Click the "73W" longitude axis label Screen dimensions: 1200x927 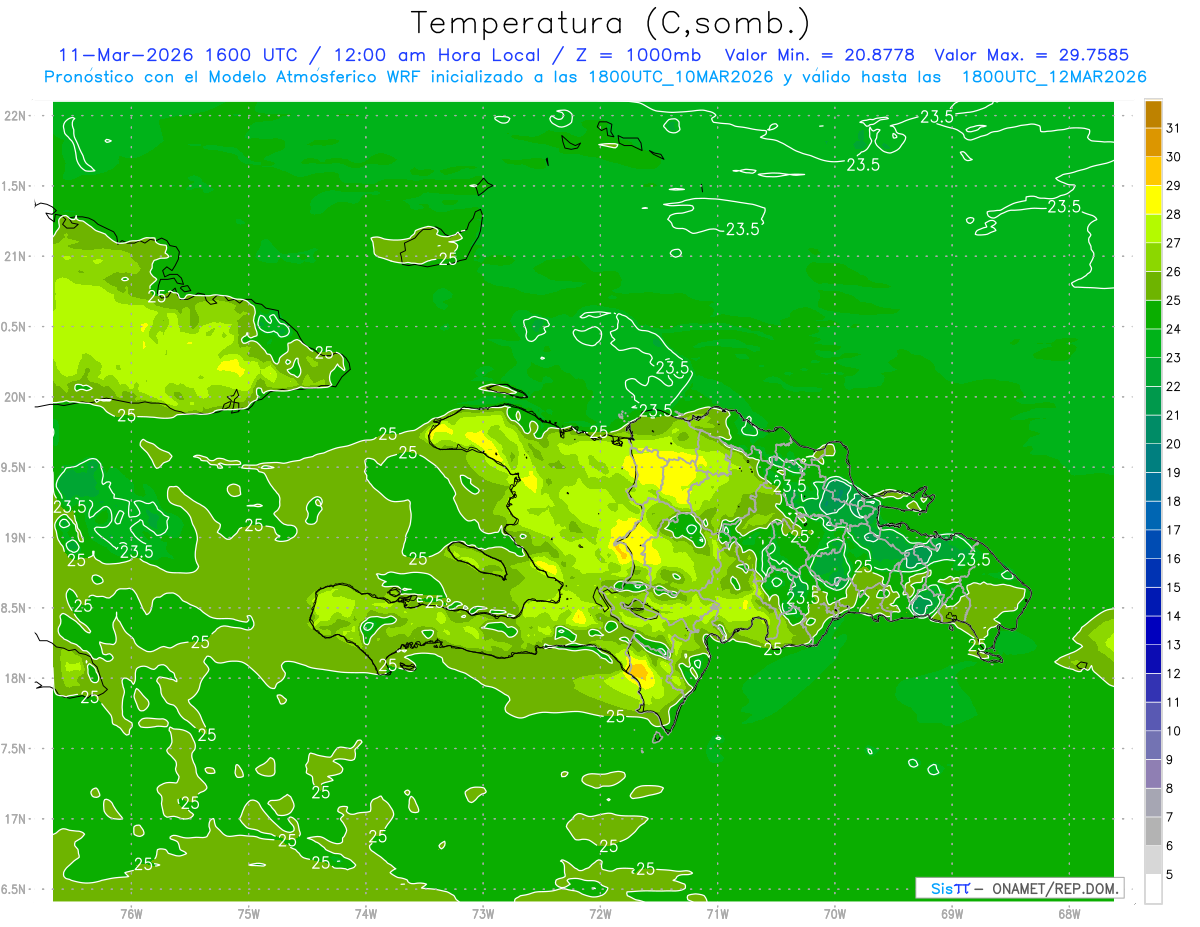click(x=483, y=914)
